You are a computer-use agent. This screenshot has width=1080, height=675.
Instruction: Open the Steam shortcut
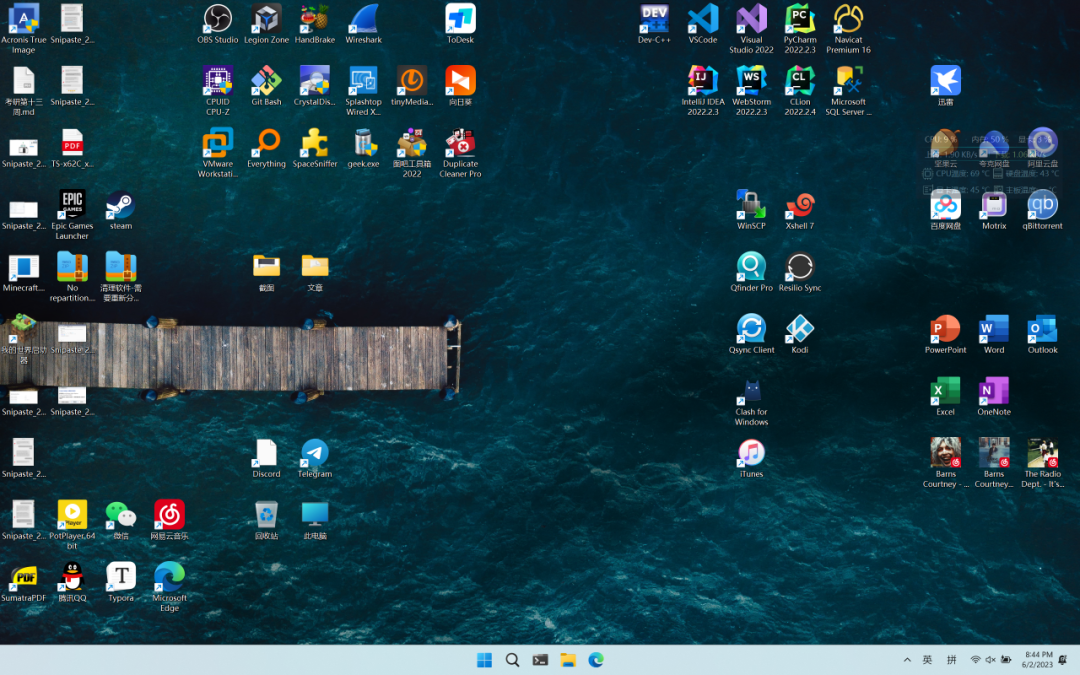[121, 210]
